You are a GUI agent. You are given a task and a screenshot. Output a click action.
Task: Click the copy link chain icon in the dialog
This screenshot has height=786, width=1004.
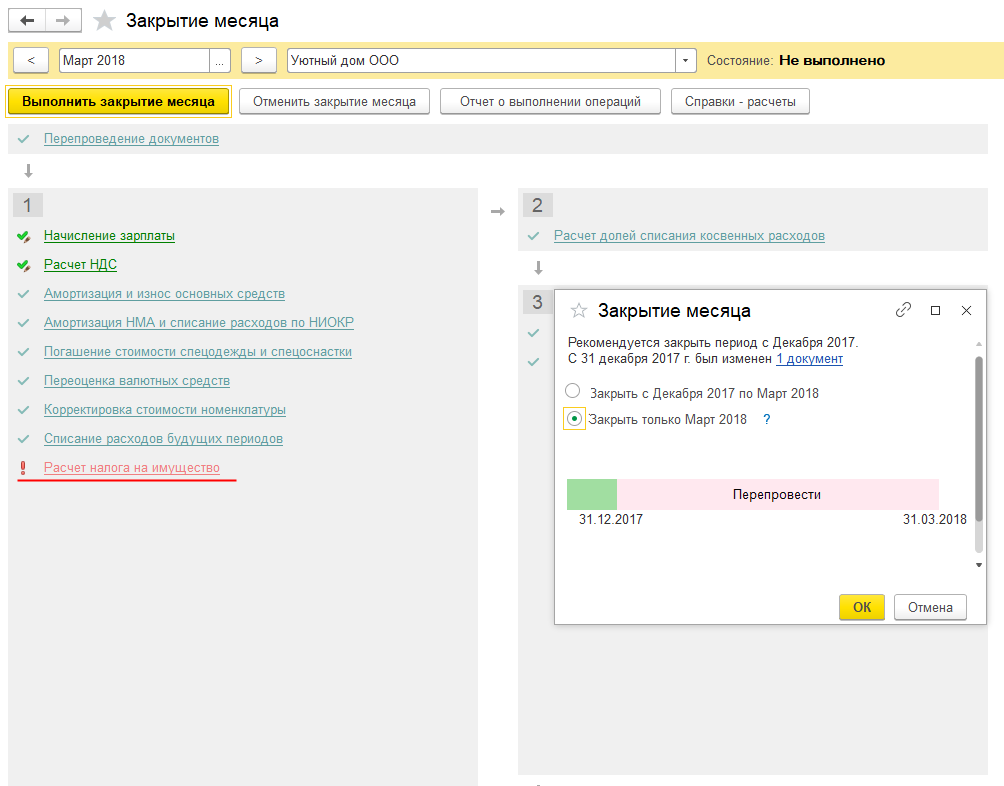(903, 310)
